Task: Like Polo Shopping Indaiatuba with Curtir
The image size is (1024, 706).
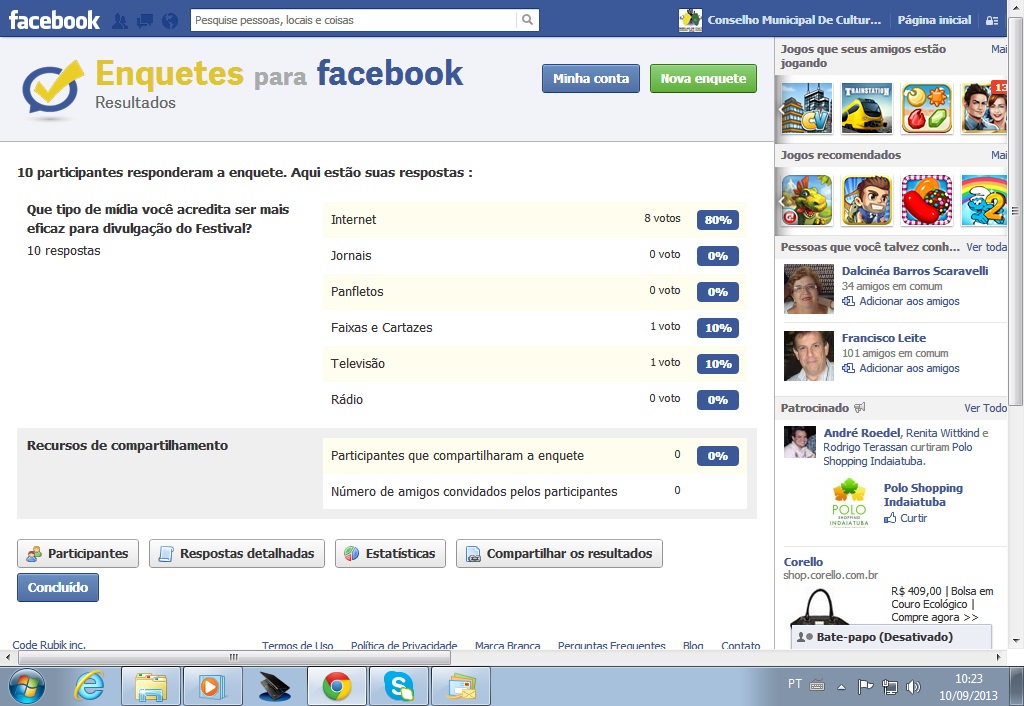Action: [x=905, y=518]
